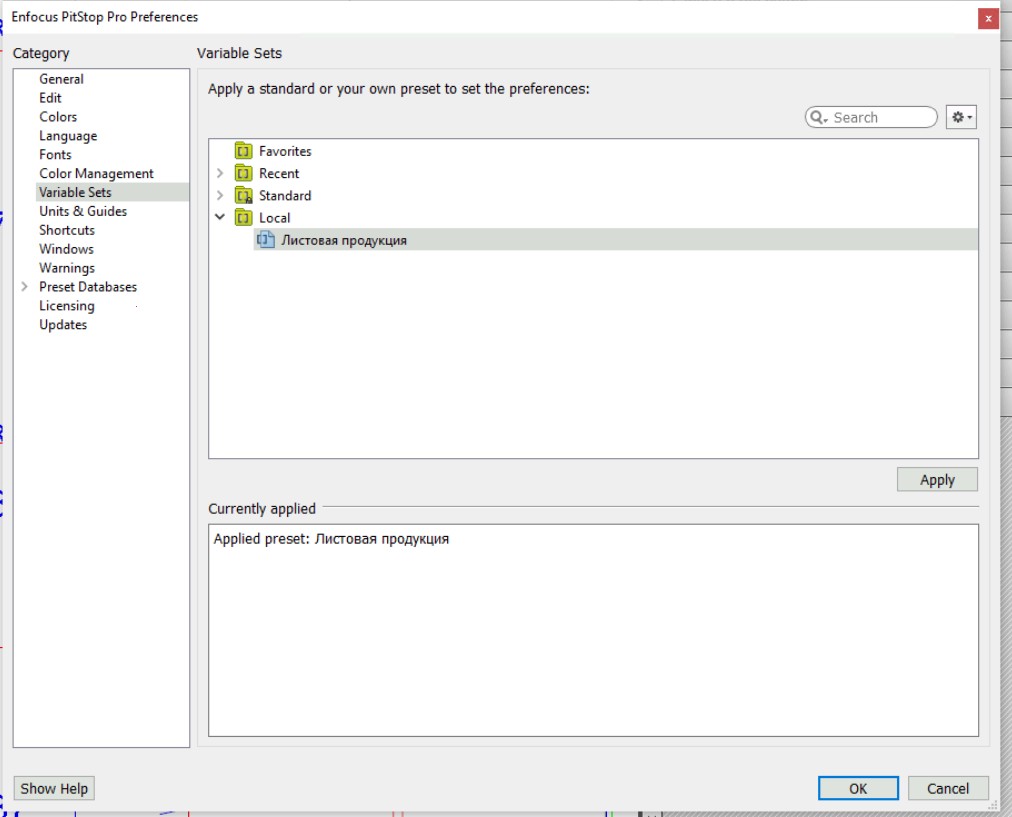The height and width of the screenshot is (817, 1012).
Task: Select the Recent folder label
Action: [279, 173]
